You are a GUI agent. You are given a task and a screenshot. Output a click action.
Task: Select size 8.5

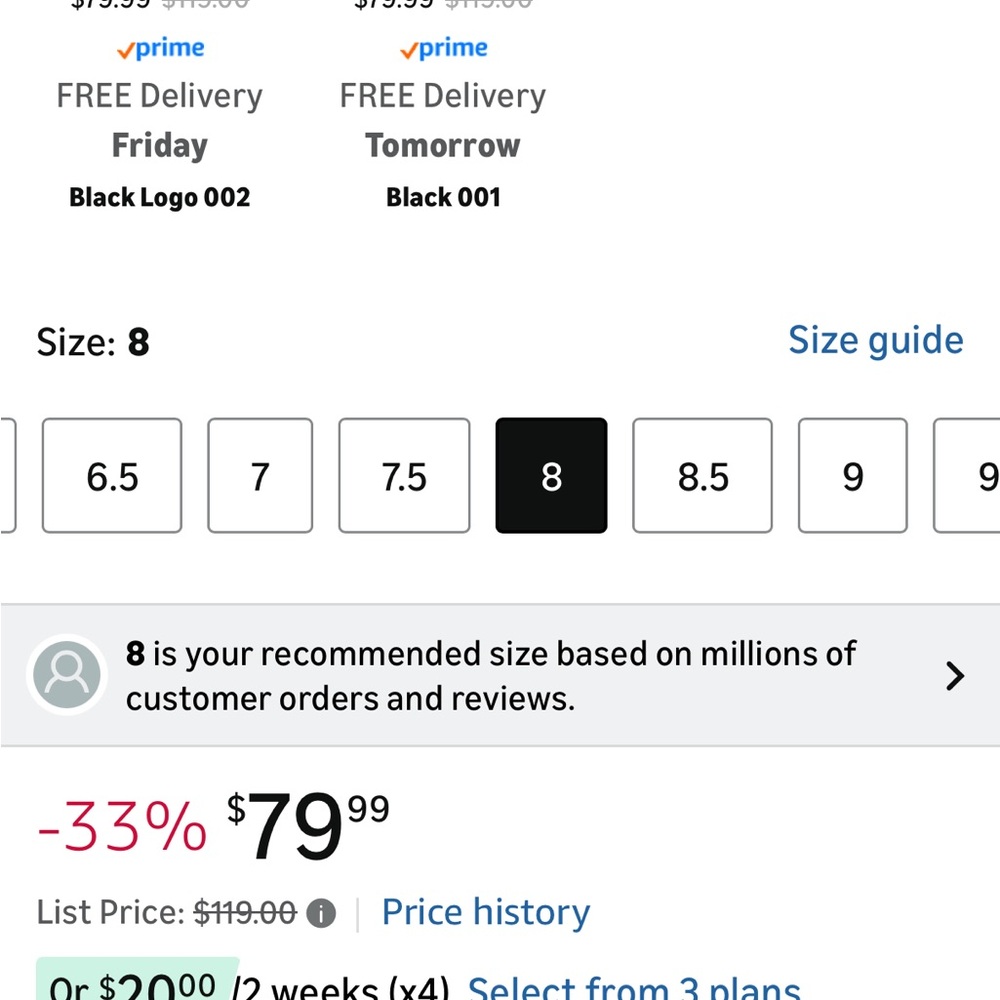702,476
